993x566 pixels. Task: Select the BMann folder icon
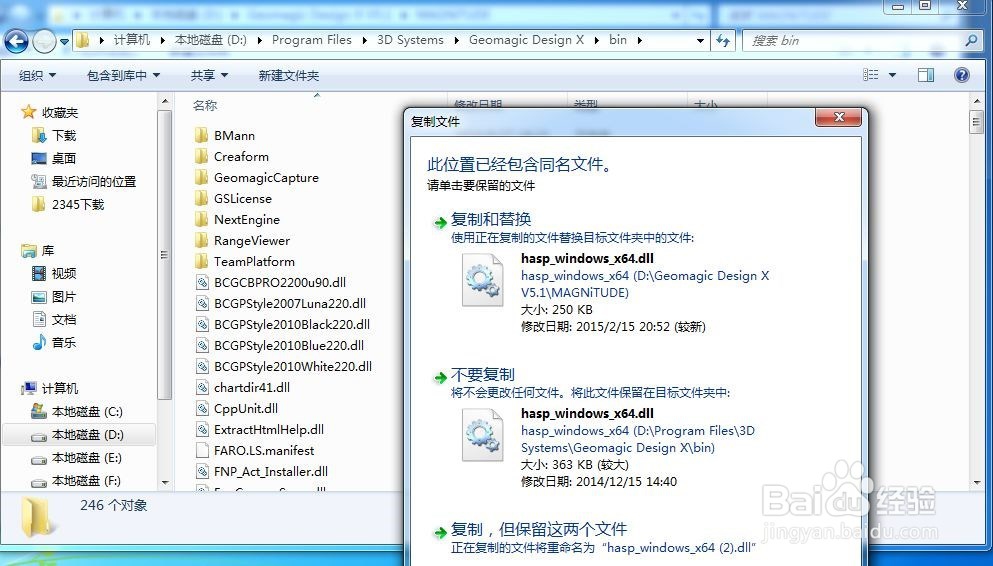201,135
